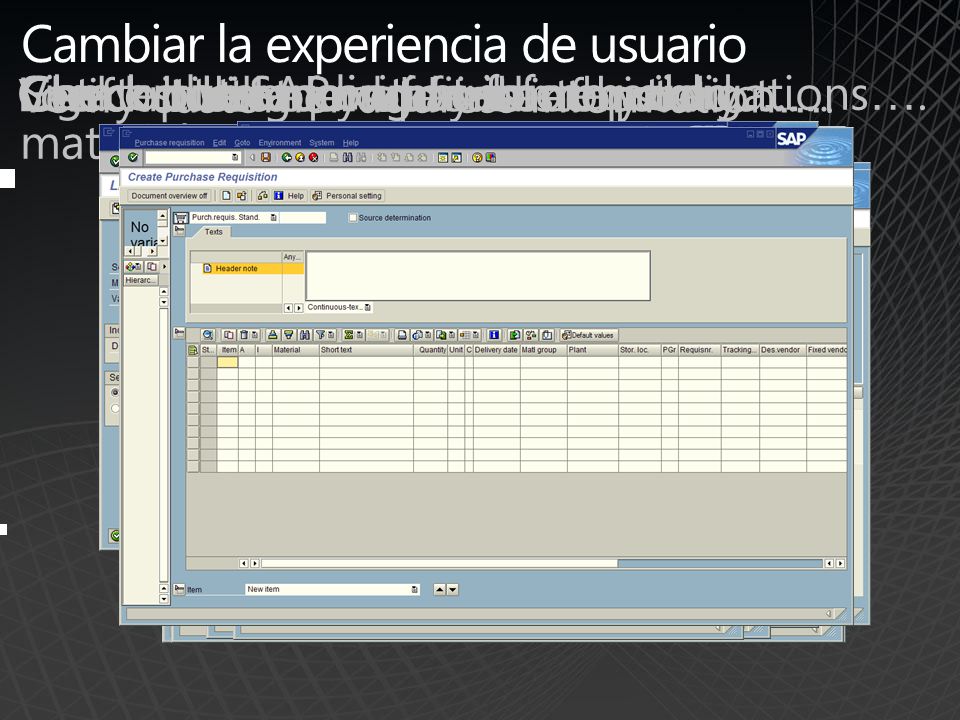Click the Sort descending icon in grid toolbar
This screenshot has height=720, width=960.
point(288,335)
